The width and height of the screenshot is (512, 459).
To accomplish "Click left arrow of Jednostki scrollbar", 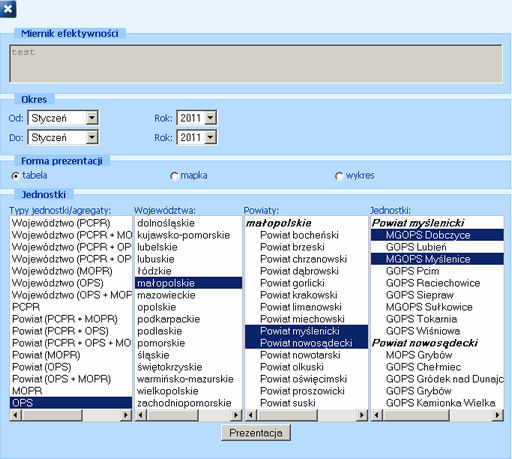I will tap(377, 415).
